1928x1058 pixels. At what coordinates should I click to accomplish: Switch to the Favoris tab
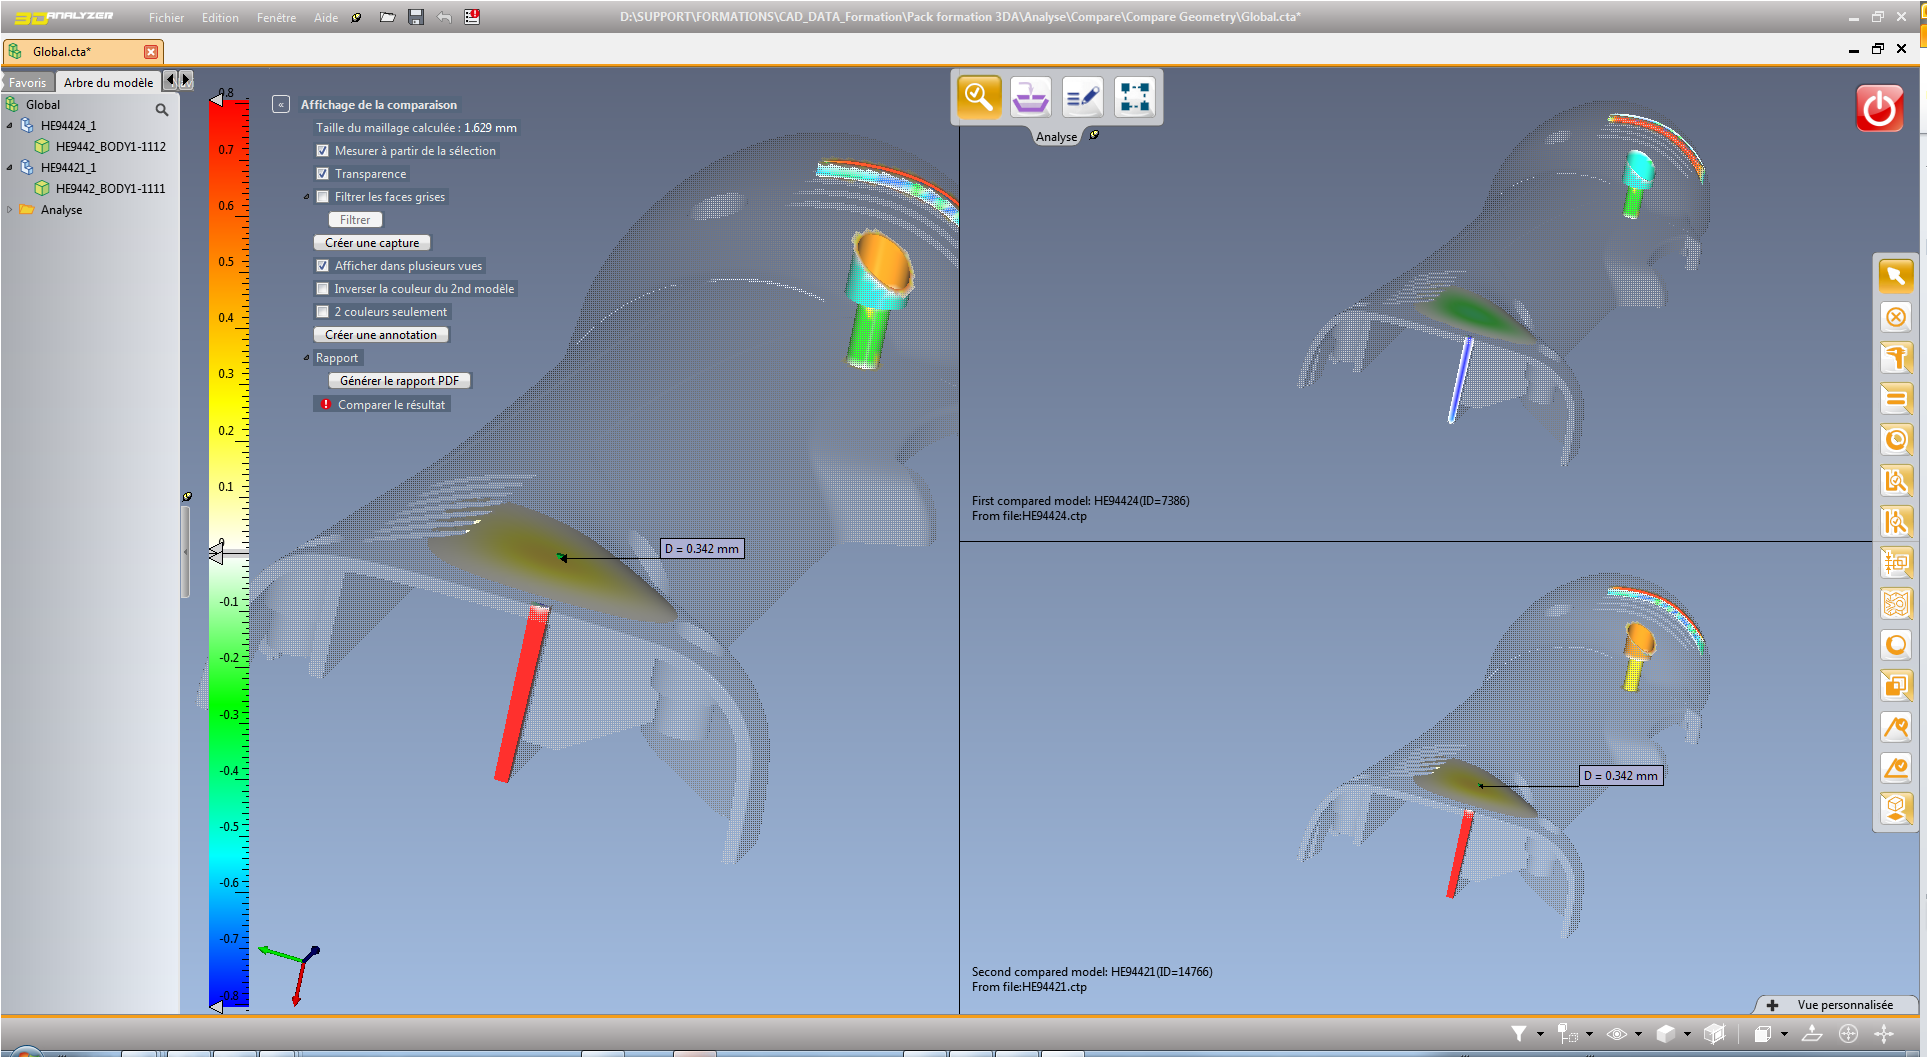pos(27,81)
